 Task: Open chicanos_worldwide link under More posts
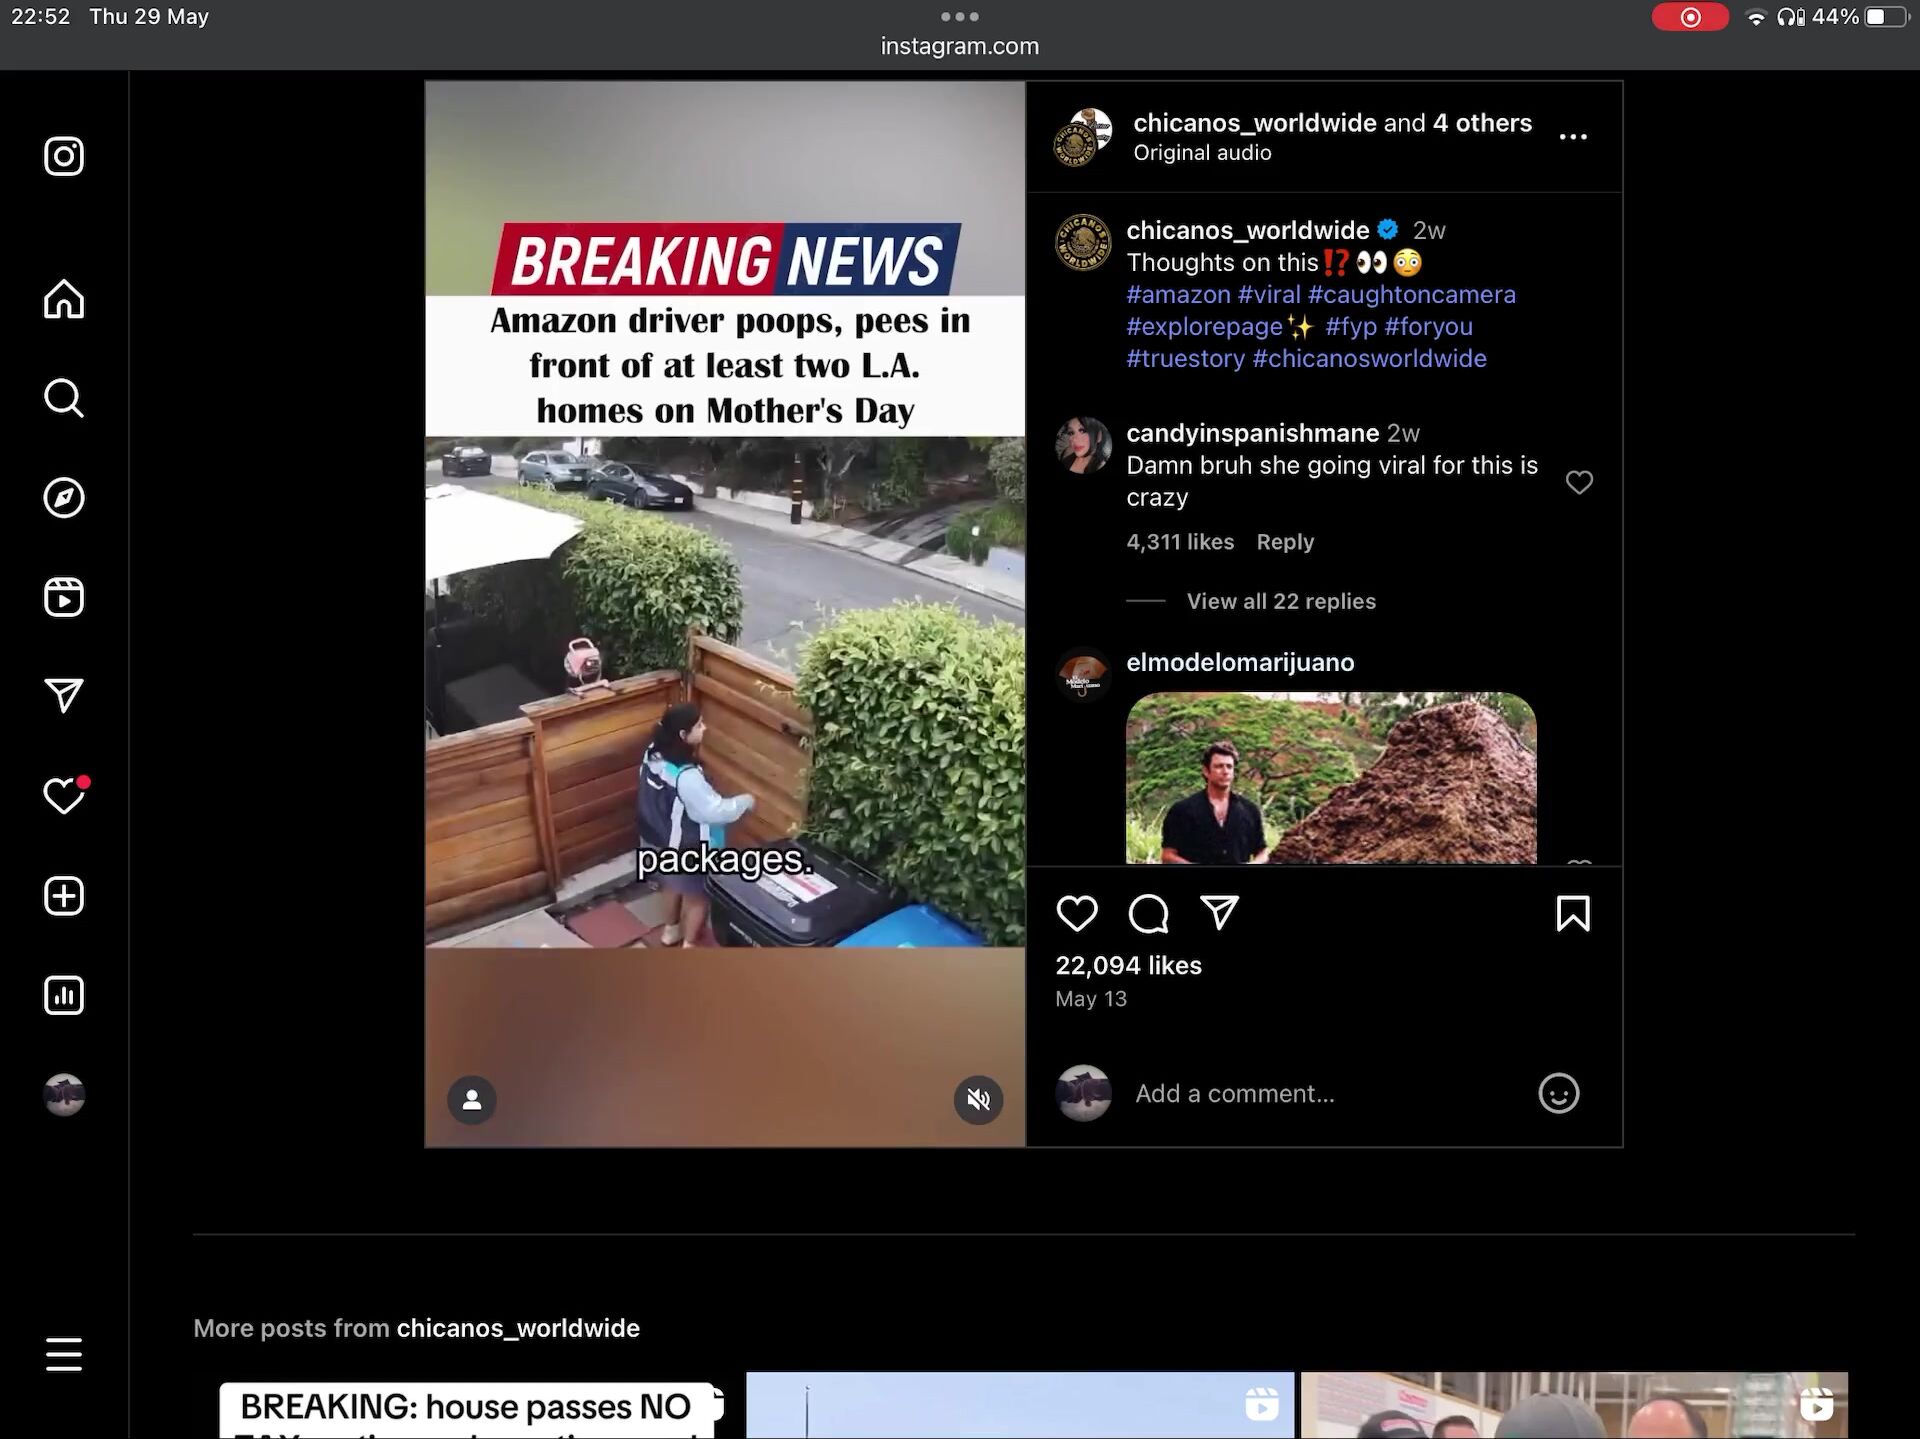click(x=518, y=1328)
